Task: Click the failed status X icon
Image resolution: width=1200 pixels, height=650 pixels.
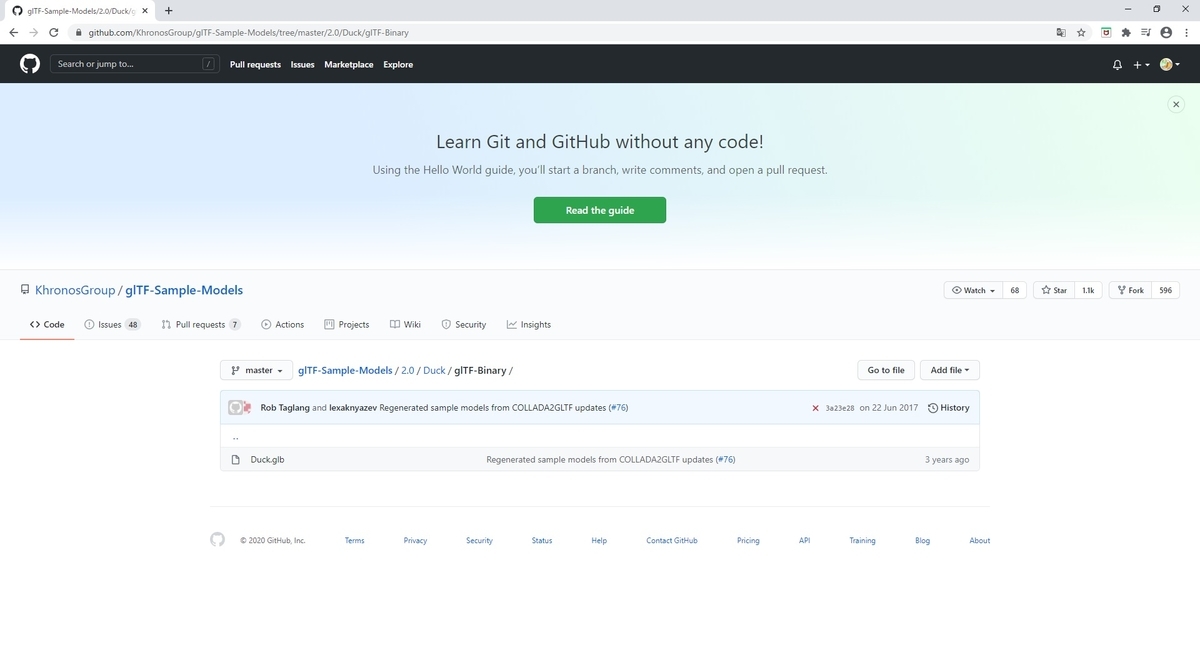Action: coord(816,408)
